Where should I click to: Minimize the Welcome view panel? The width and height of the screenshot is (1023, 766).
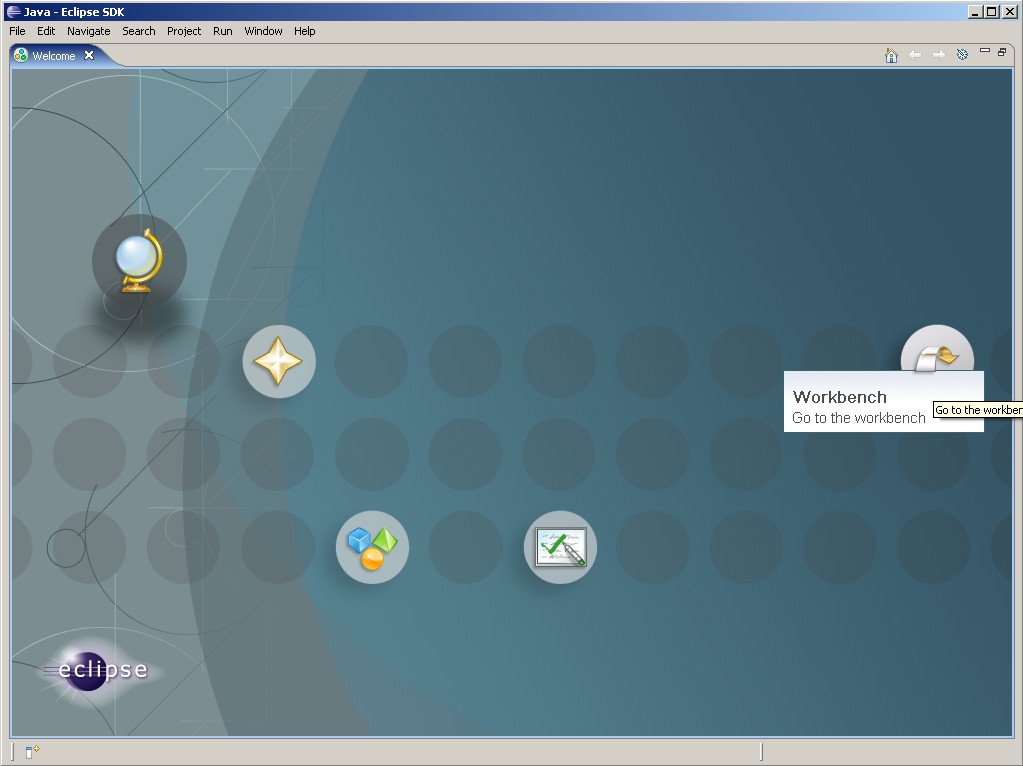pos(985,50)
